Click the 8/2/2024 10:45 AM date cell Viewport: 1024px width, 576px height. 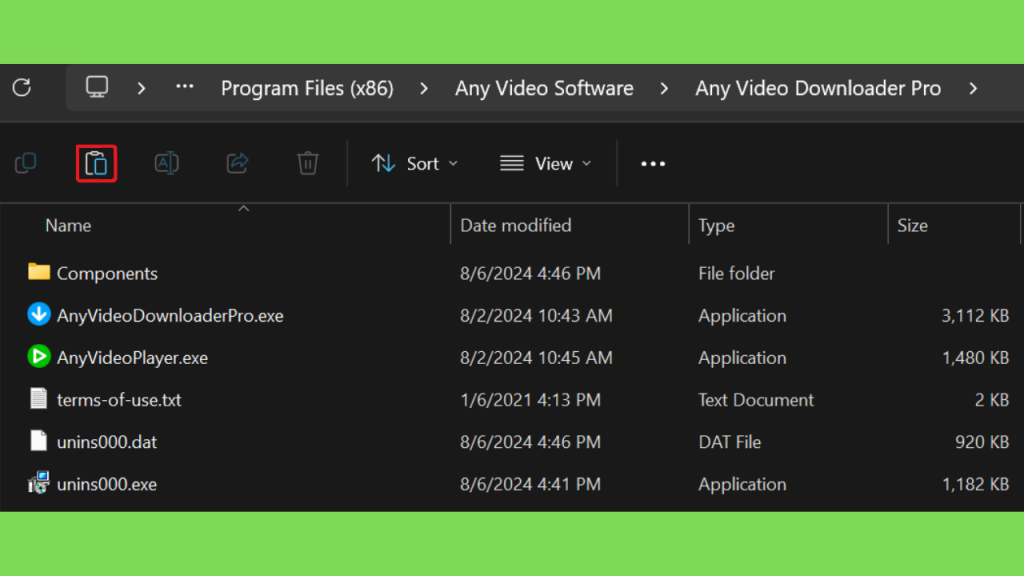pos(536,358)
